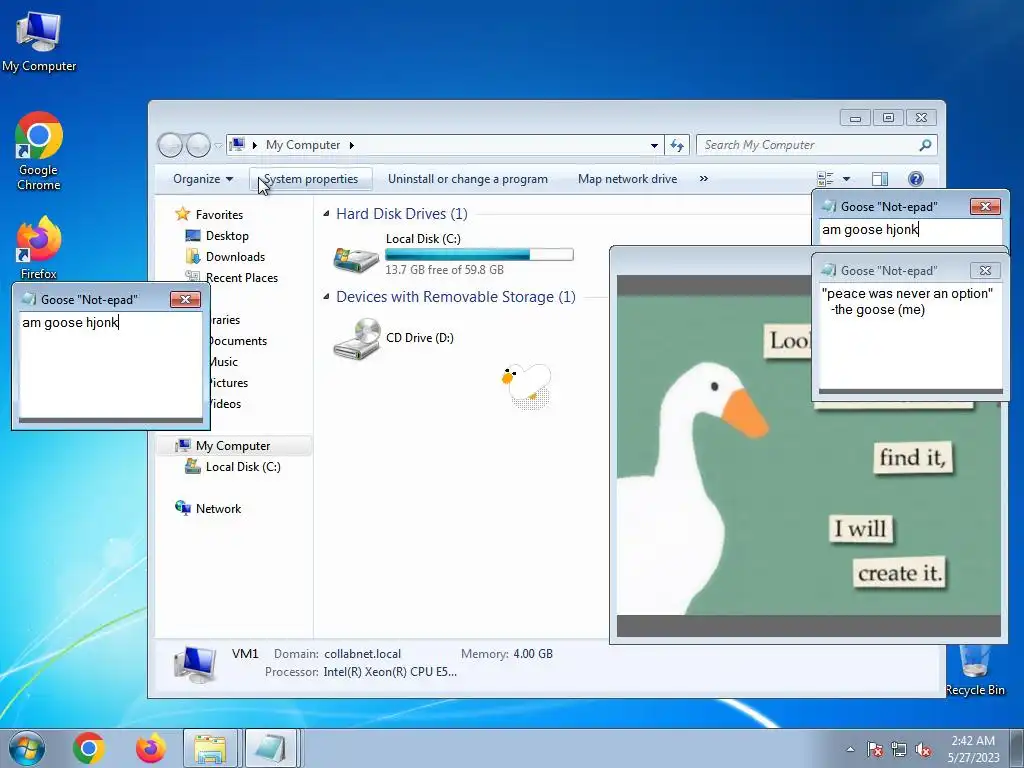The height and width of the screenshot is (768, 1024).
Task: Click the "4.00 GB" memory value
Action: tap(533, 654)
